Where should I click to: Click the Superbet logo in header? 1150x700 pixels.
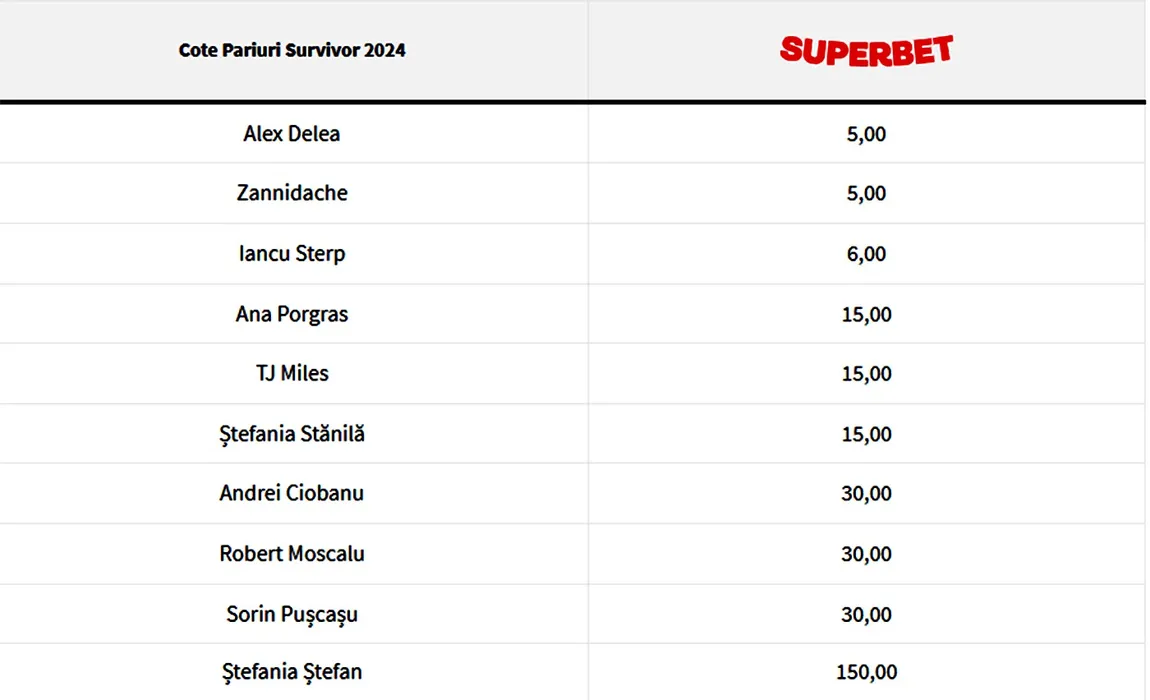(x=866, y=51)
